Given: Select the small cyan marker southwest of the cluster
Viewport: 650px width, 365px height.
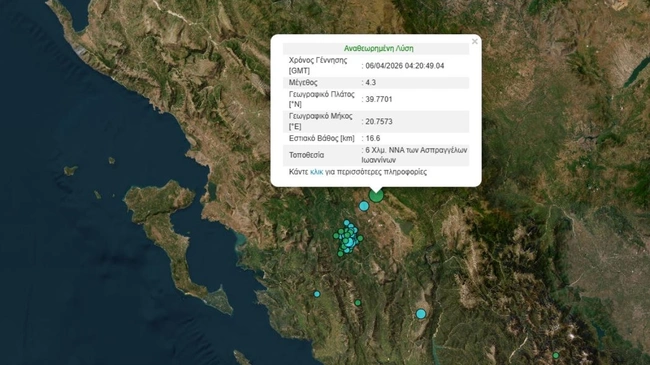Looking at the screenshot, I should (x=317, y=294).
